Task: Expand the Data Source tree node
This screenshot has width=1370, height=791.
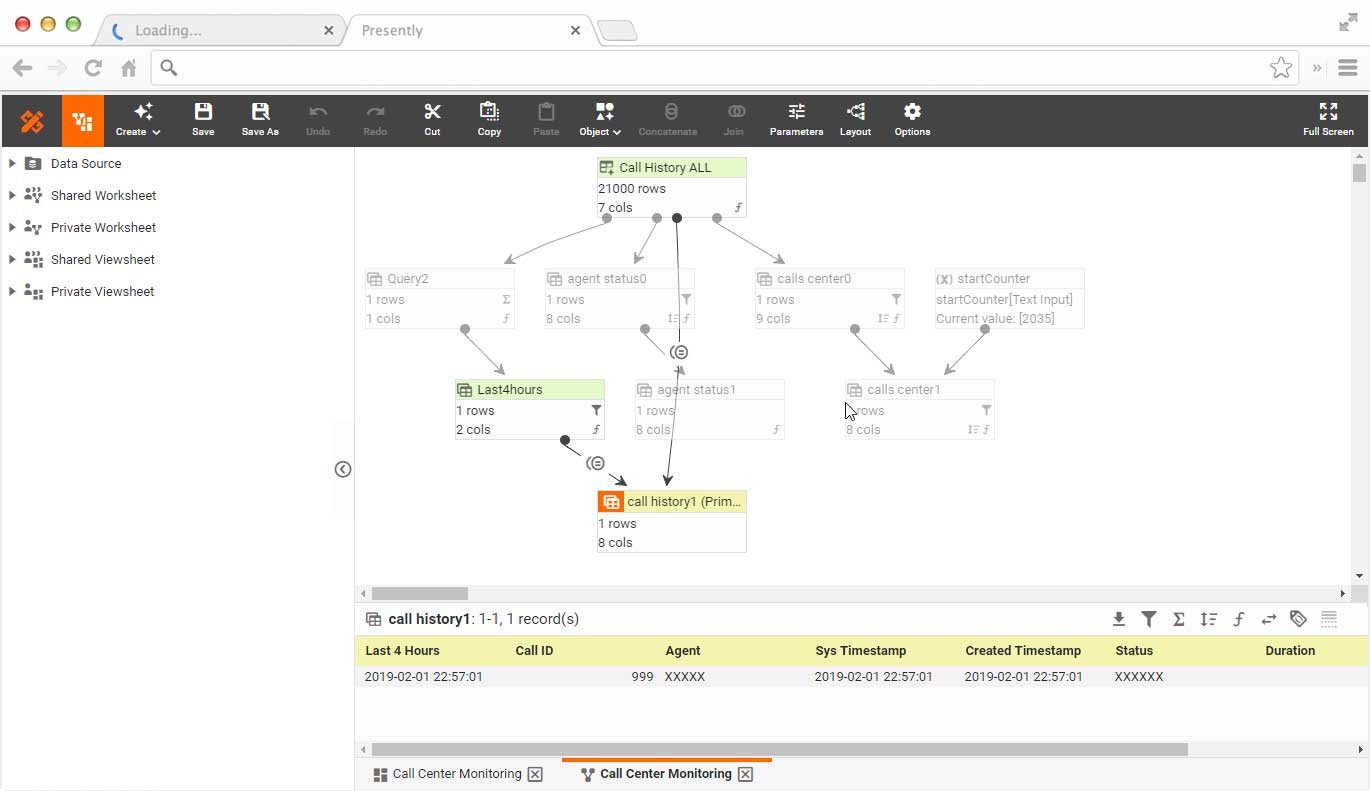Action: pos(12,163)
